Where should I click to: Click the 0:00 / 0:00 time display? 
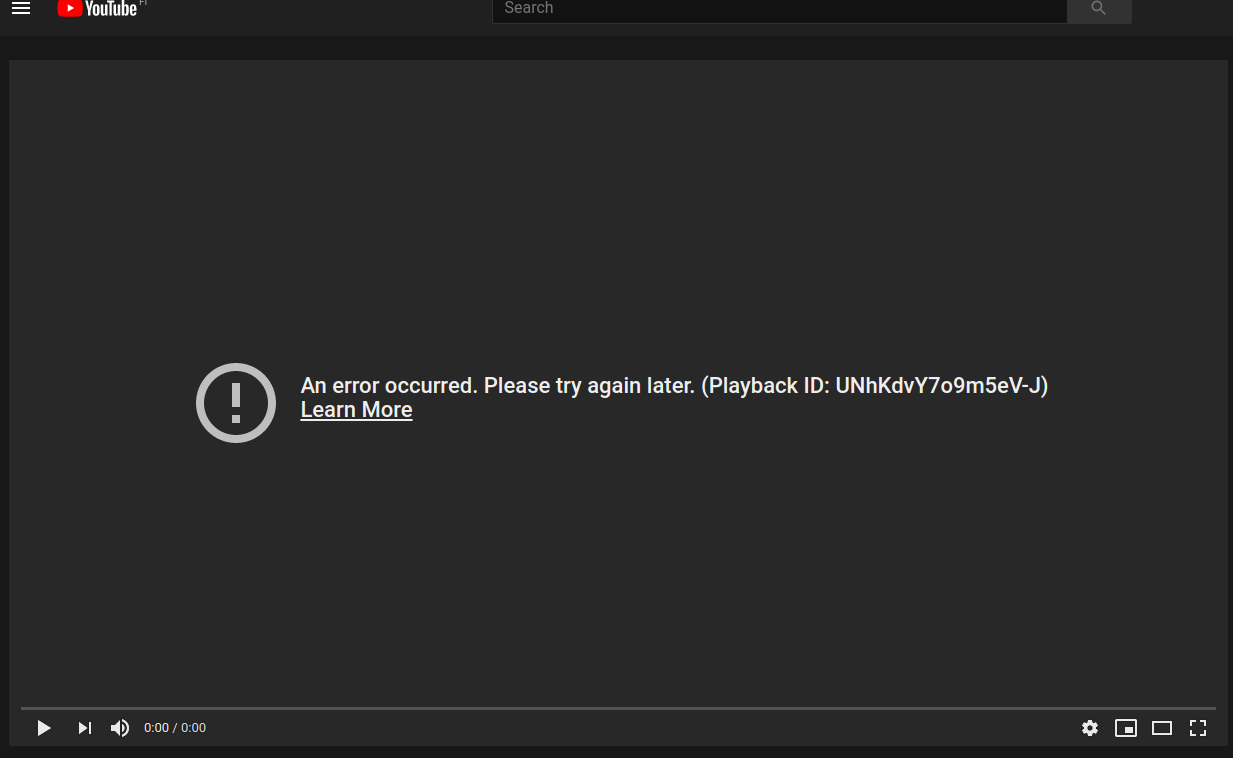[x=175, y=728]
